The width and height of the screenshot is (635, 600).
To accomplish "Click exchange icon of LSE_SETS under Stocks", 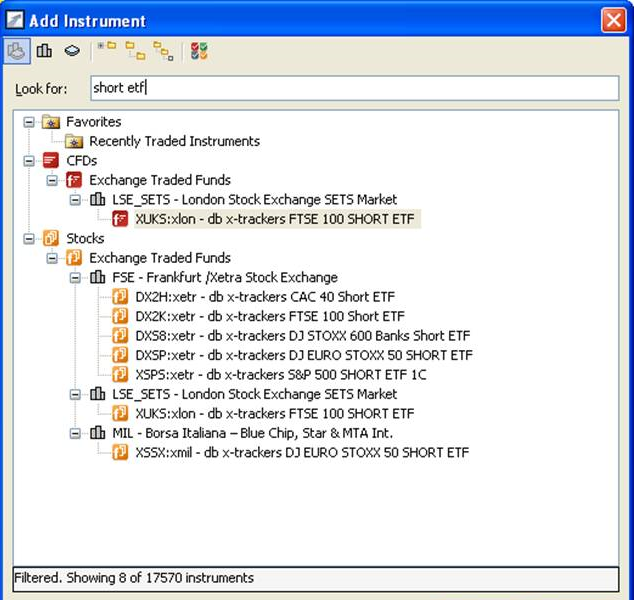I will coord(97,394).
